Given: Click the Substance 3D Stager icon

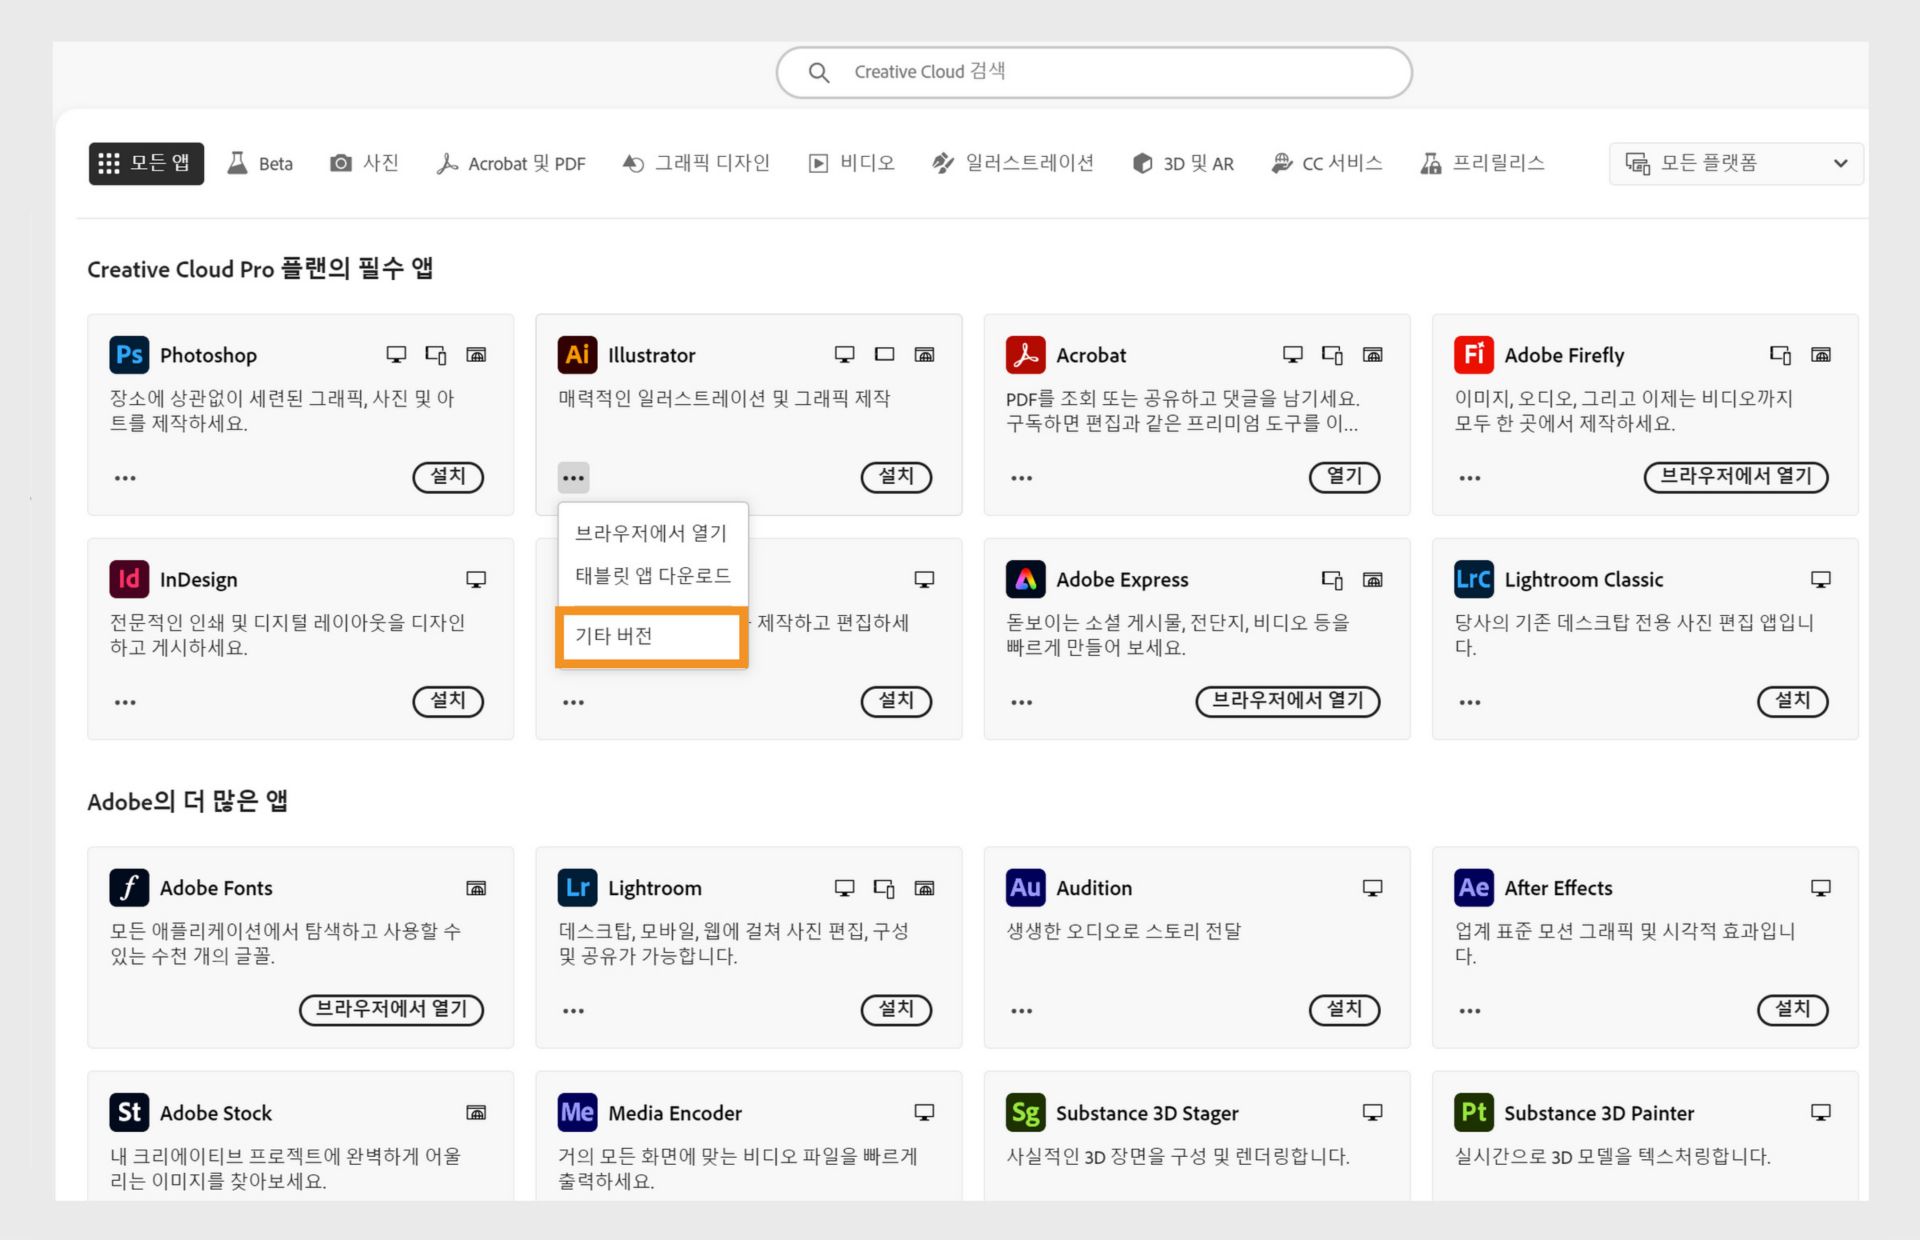Looking at the screenshot, I should (1025, 1112).
